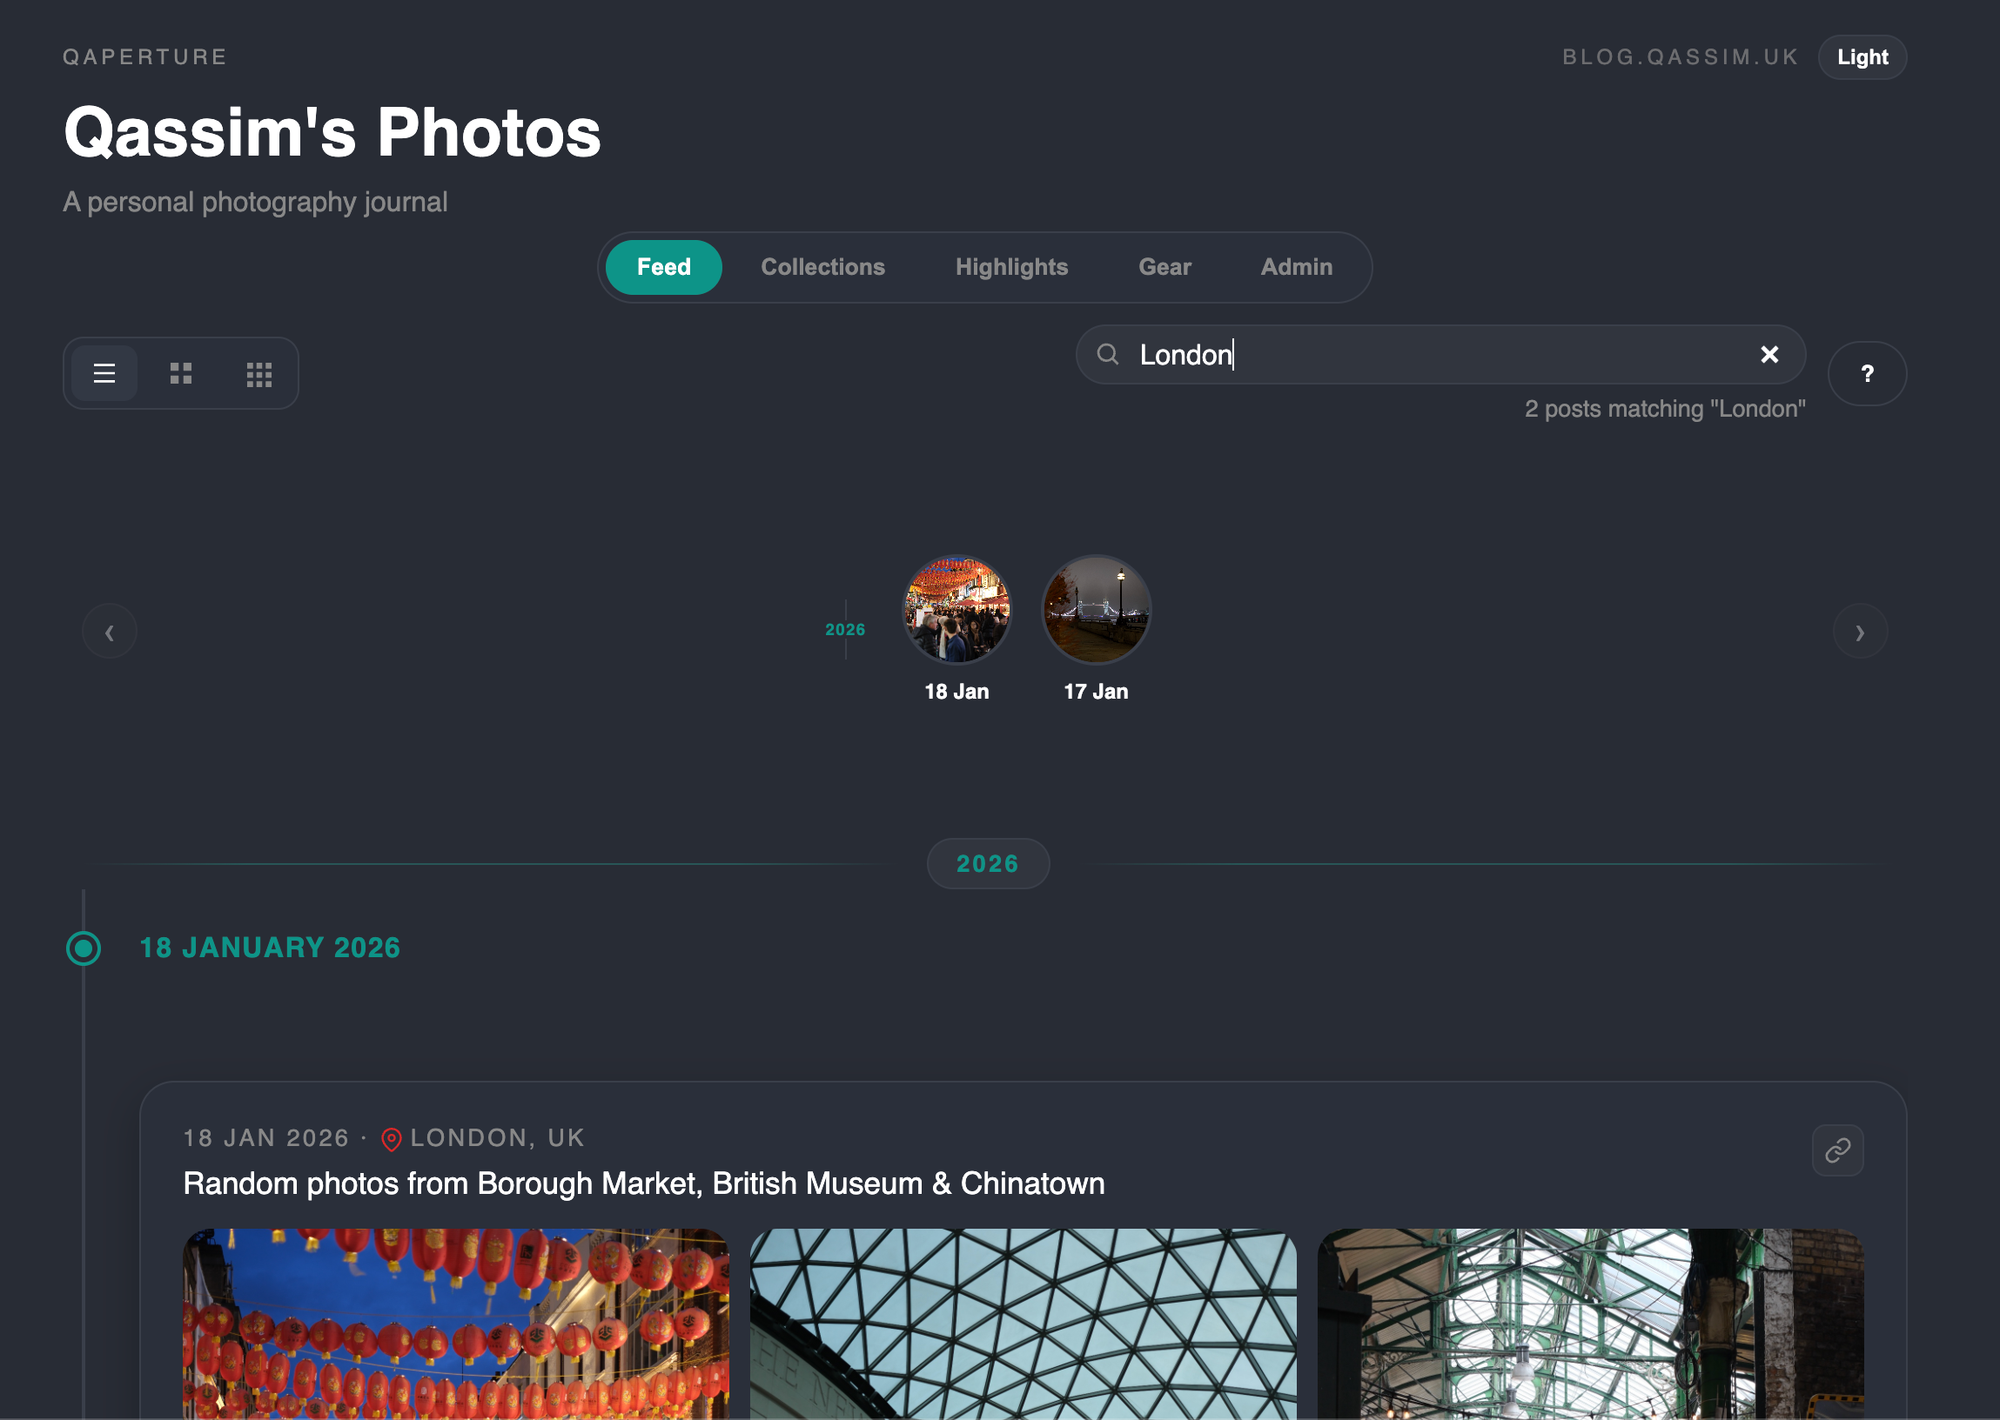Image resolution: width=2000 pixels, height=1420 pixels.
Task: Switch to medium grid view
Action: point(181,374)
